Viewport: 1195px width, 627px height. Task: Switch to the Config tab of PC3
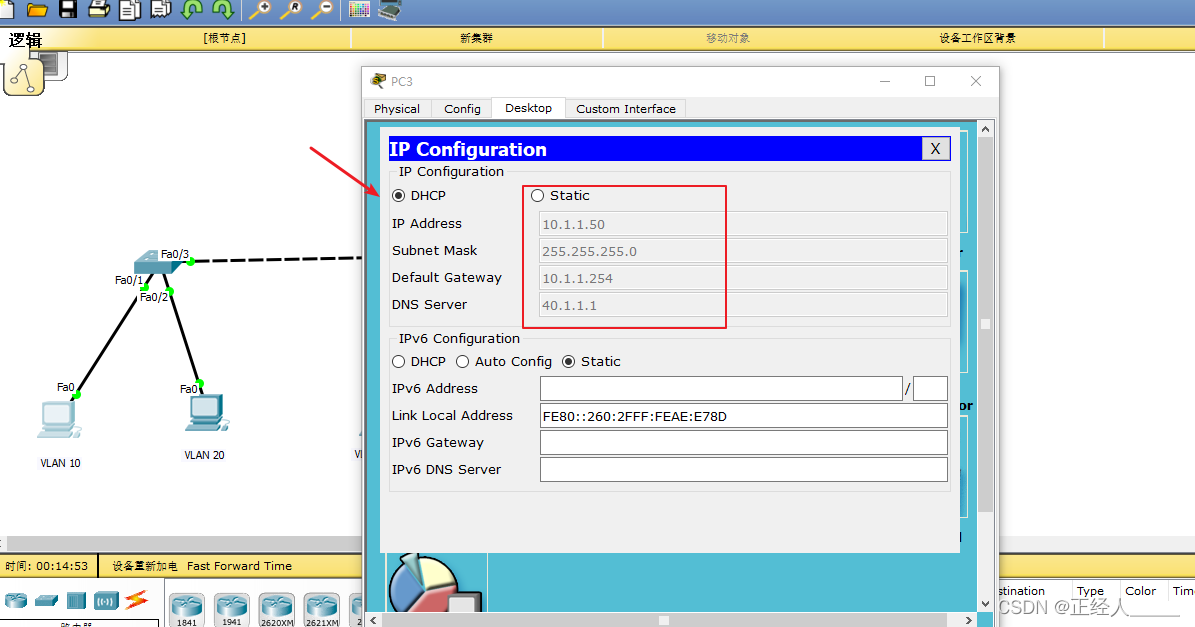pos(461,108)
